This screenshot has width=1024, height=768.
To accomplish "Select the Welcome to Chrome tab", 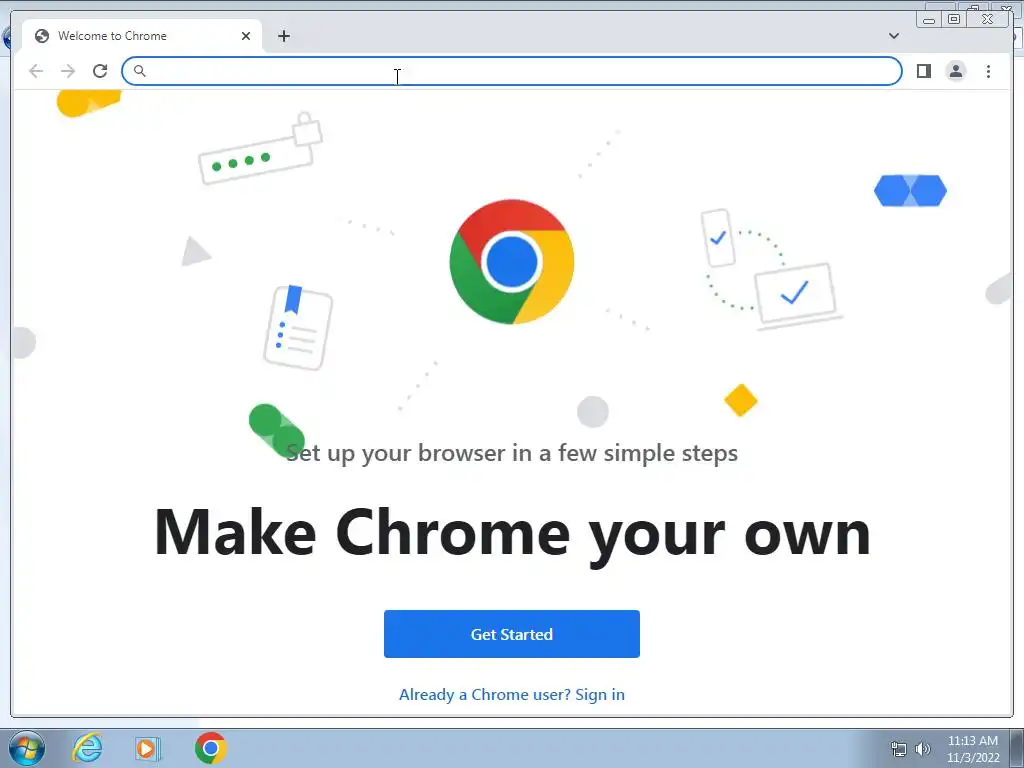I will [142, 36].
